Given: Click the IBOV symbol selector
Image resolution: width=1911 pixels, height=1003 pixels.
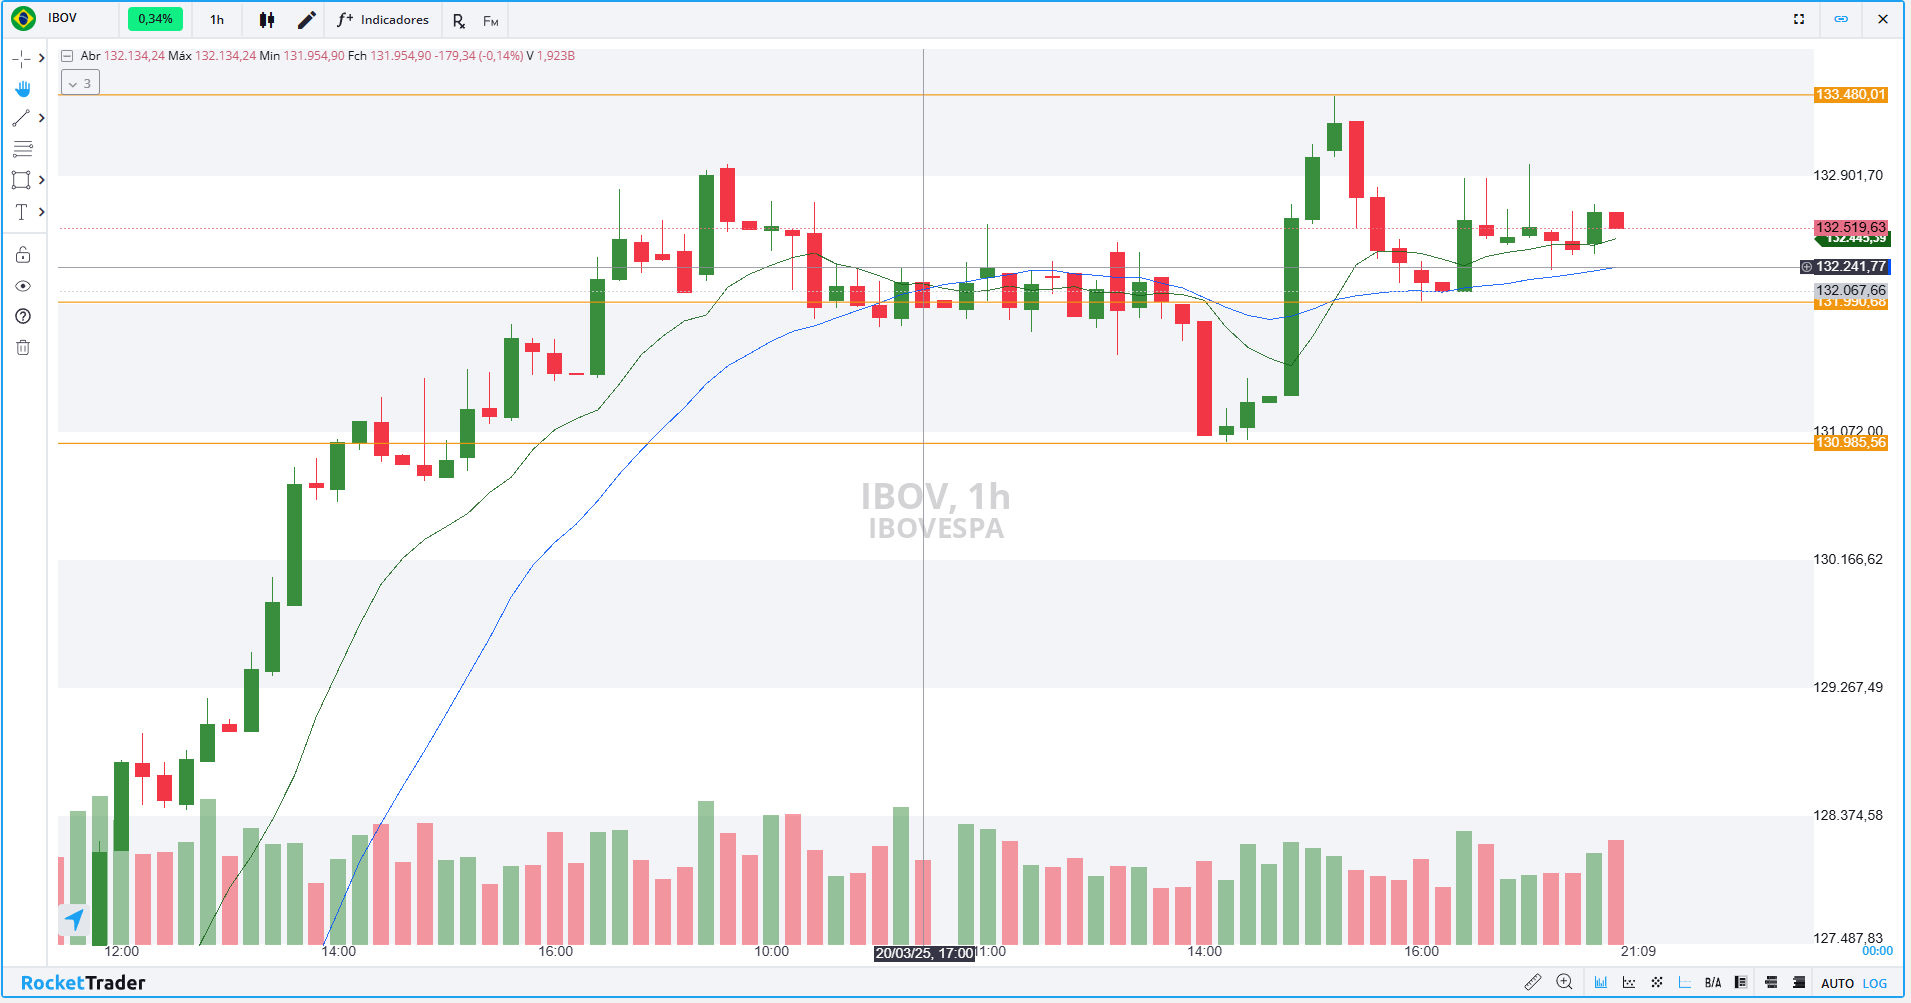Looking at the screenshot, I should 62,19.
